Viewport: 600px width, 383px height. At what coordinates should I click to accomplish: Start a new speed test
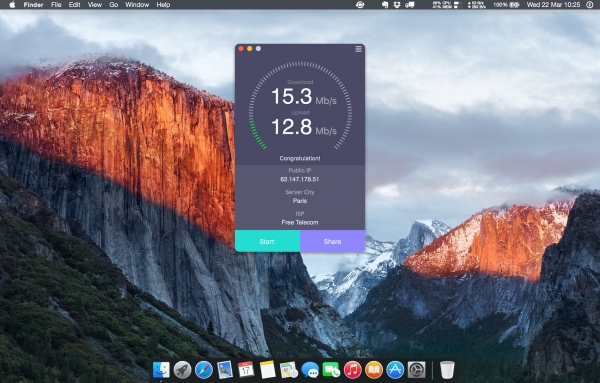tap(267, 241)
